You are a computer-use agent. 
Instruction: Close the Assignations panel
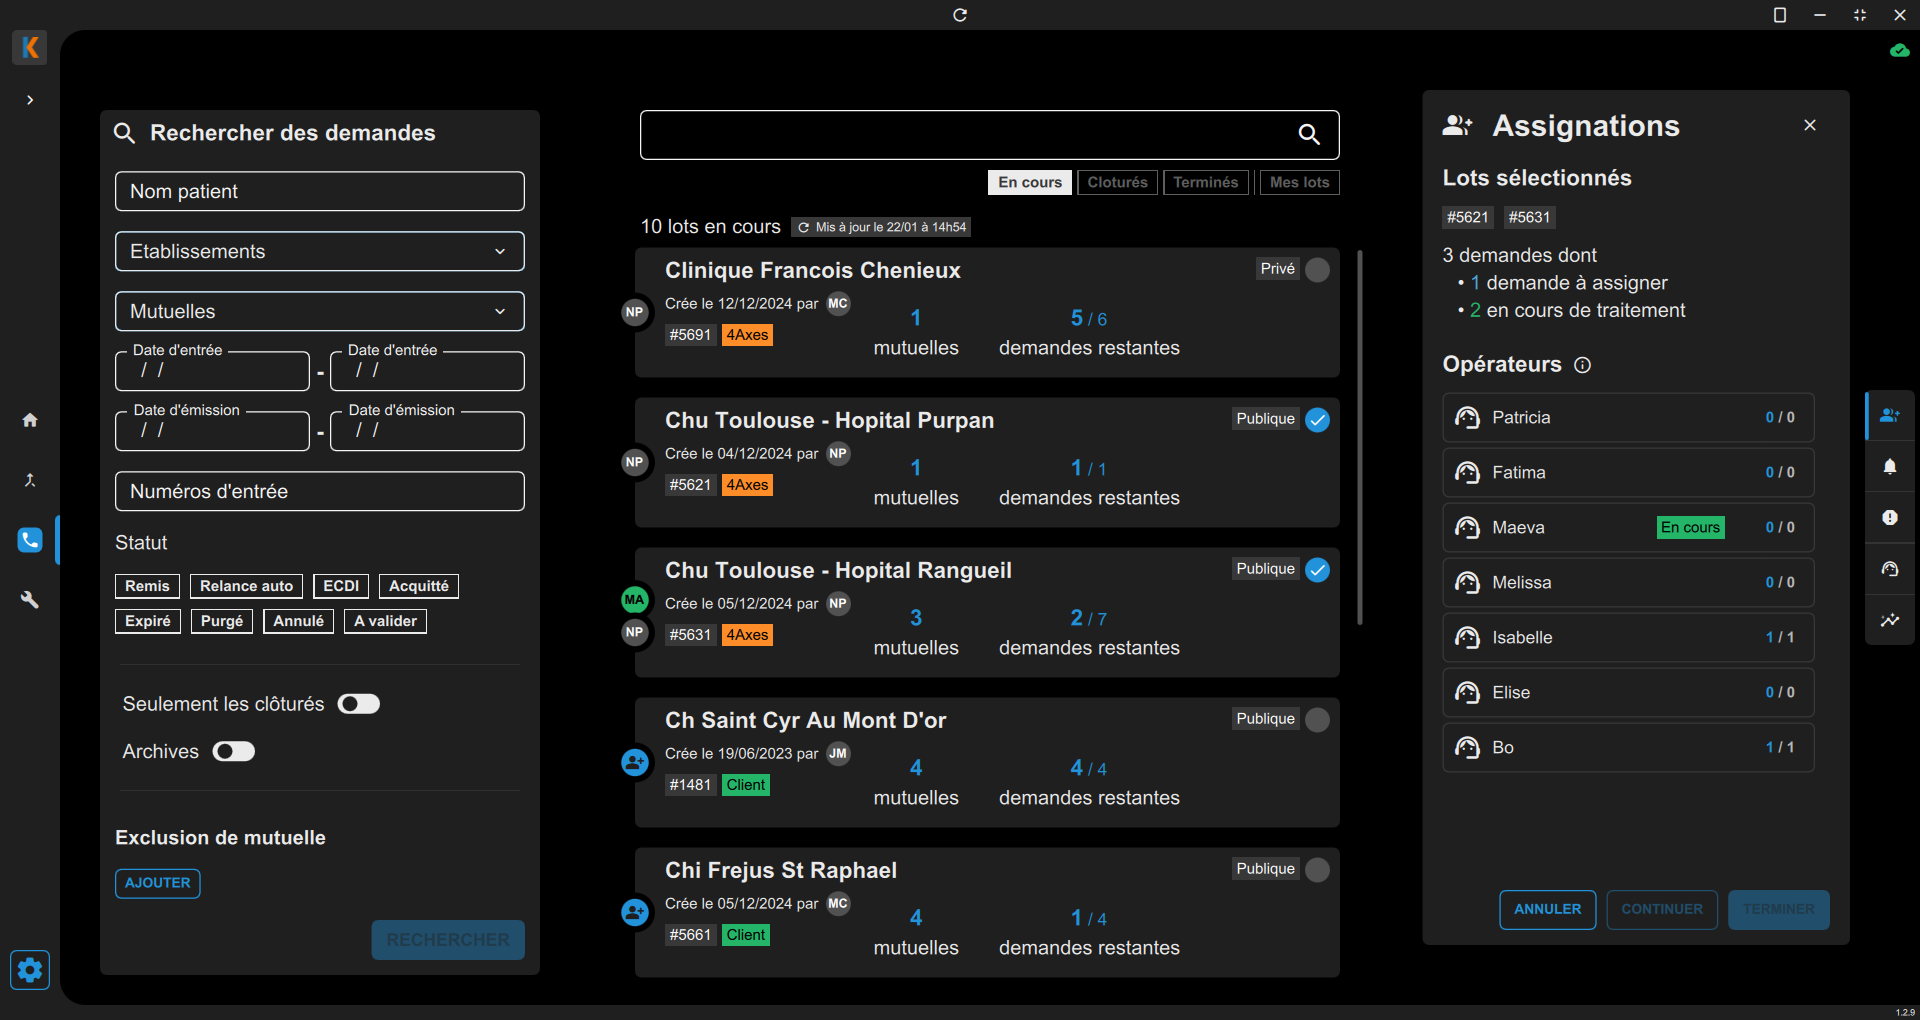[1810, 125]
